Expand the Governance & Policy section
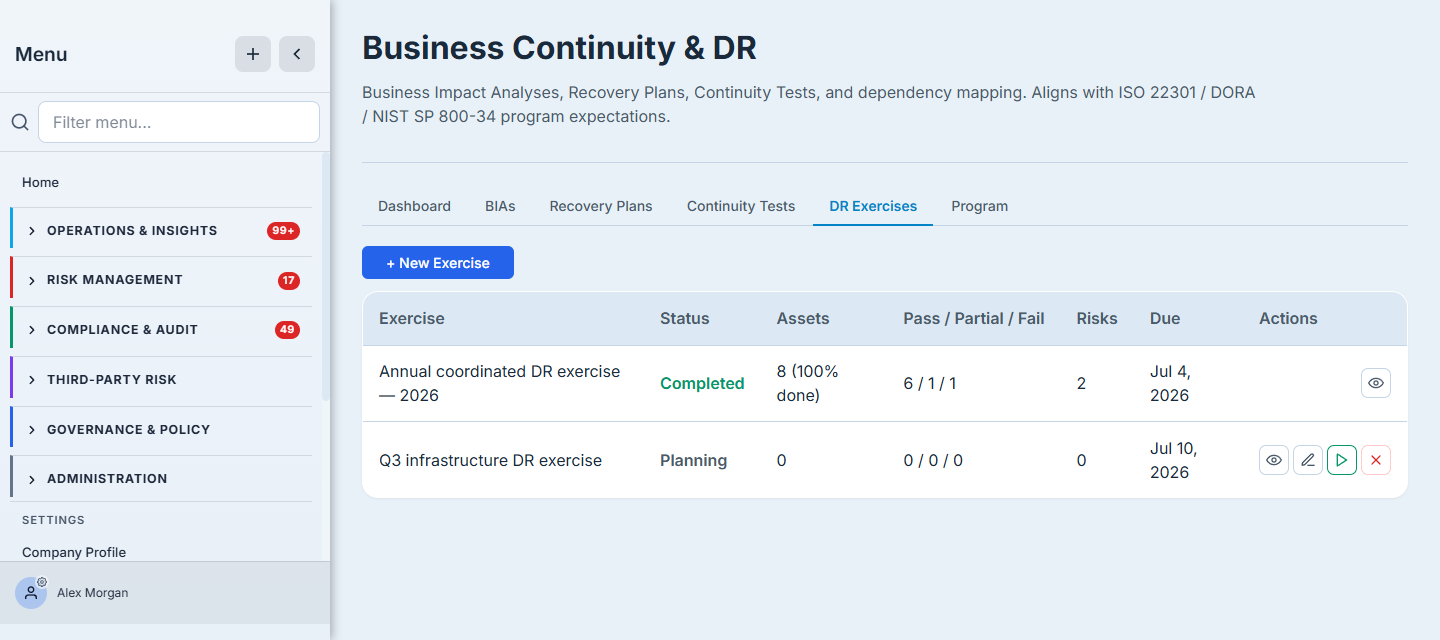Screen dimensions: 1440x640 coord(161,430)
